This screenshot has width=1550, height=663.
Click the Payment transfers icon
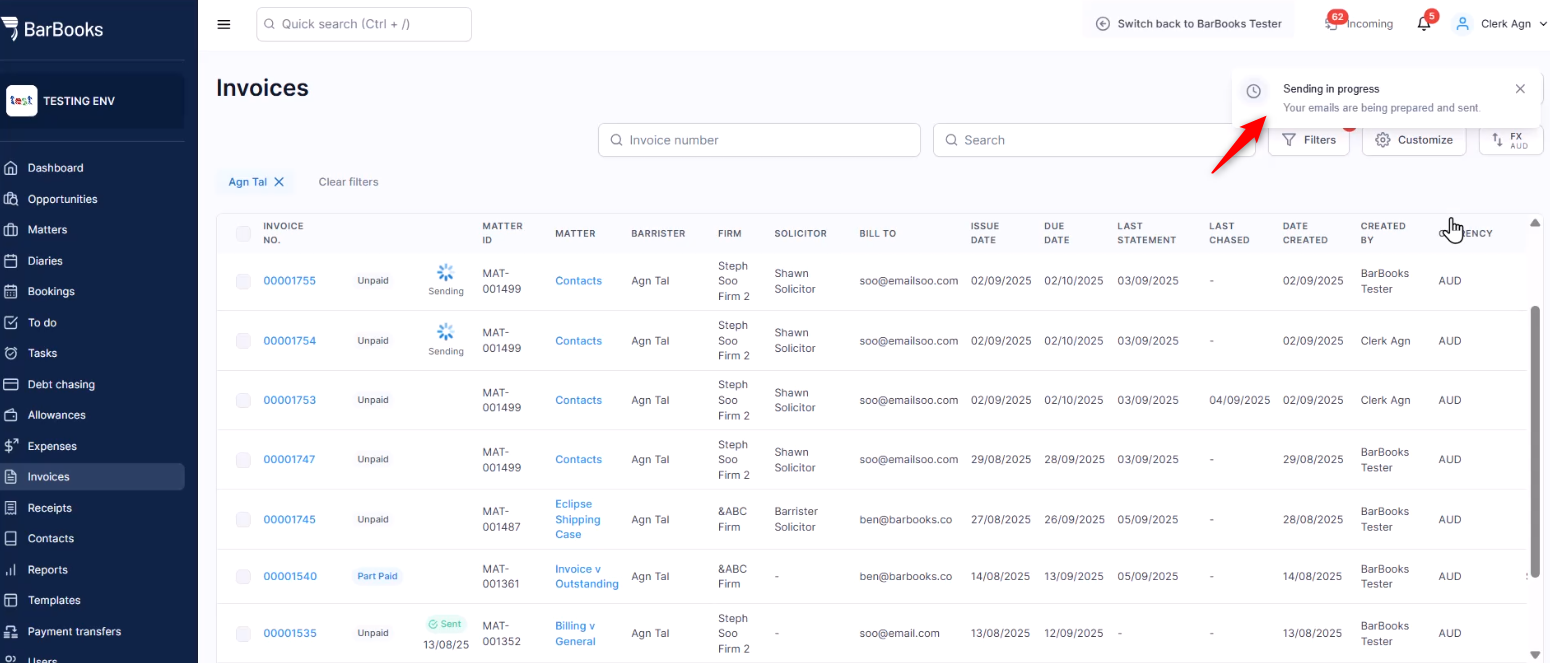click(11, 632)
